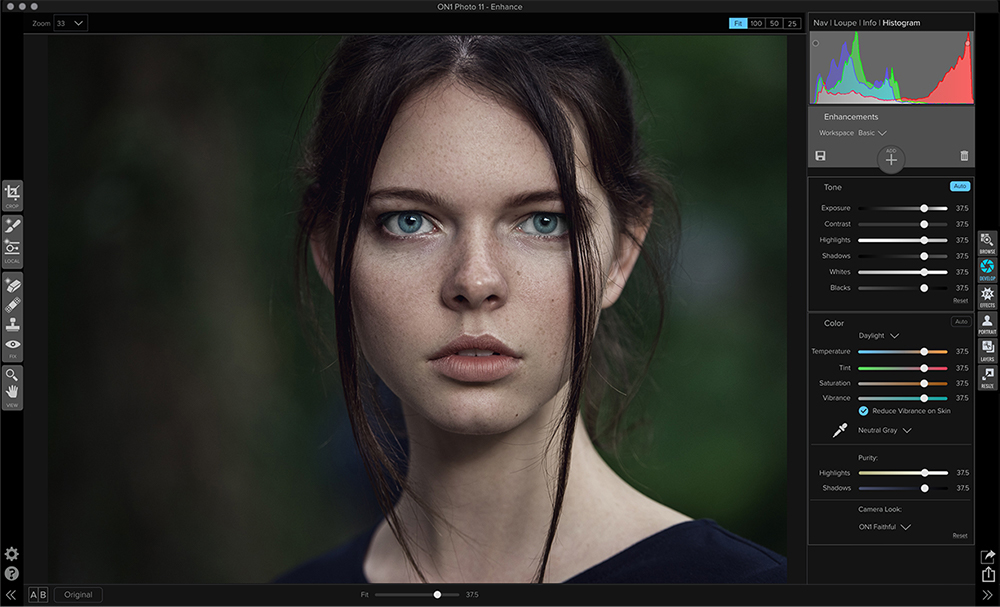Toggle the Original preview view
This screenshot has width=1000, height=607.
tap(78, 595)
